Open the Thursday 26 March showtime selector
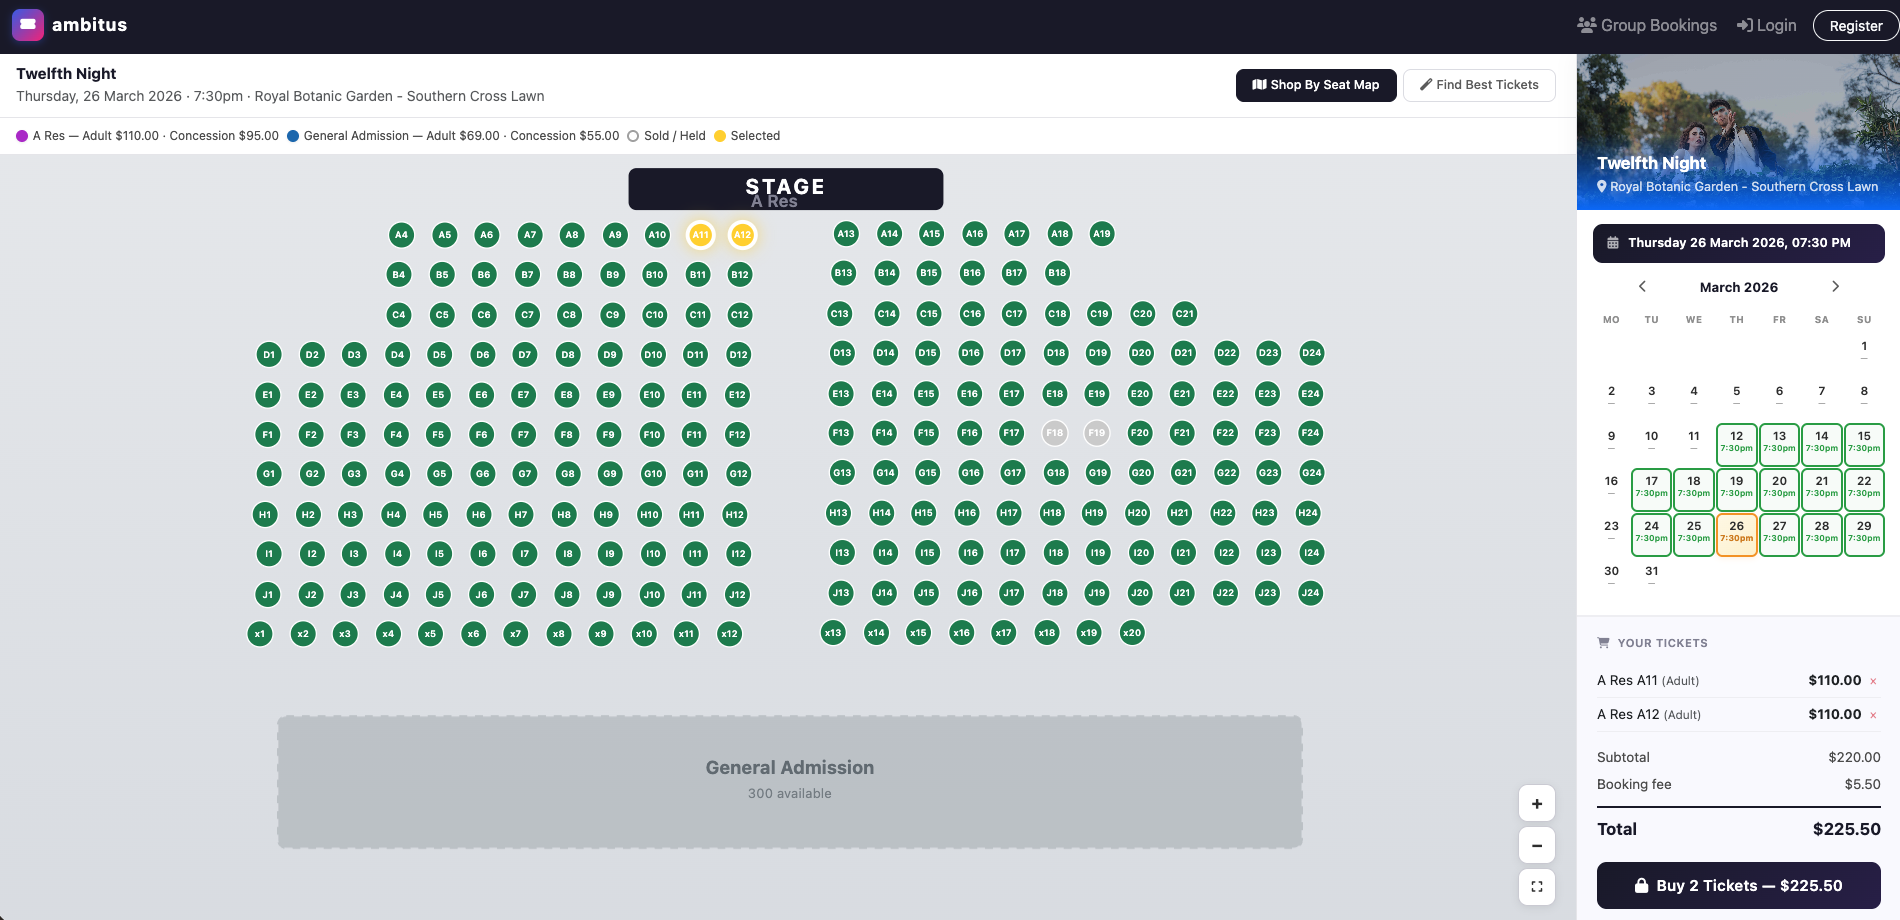Screen dimensions: 1900x920 click(x=1738, y=243)
